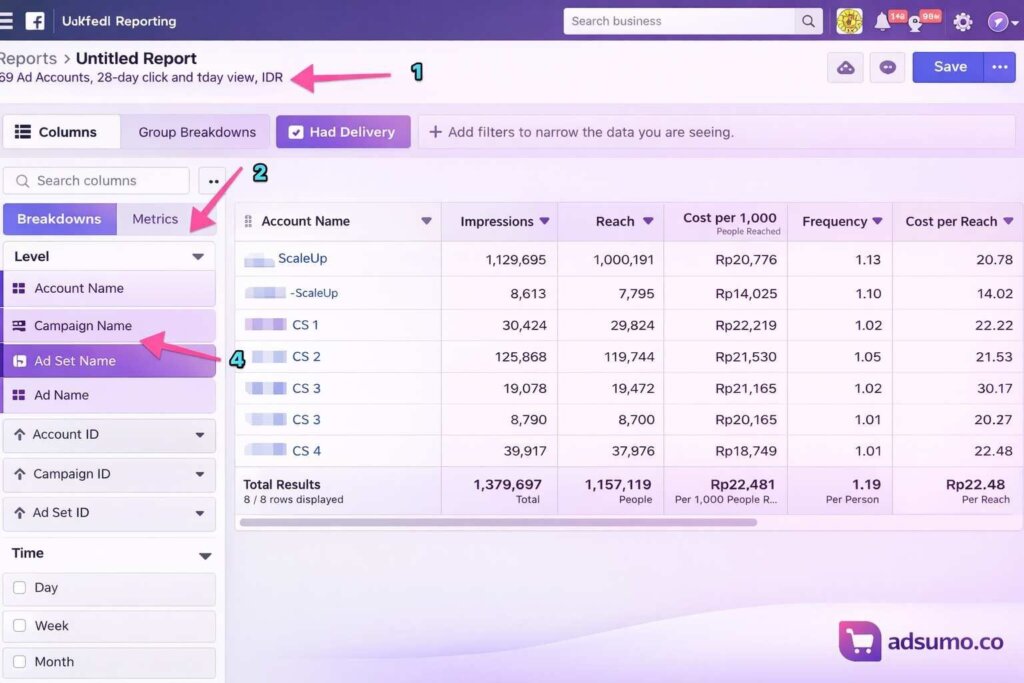This screenshot has height=683, width=1024.
Task: Click the more options dots beside Save
Action: click(998, 67)
